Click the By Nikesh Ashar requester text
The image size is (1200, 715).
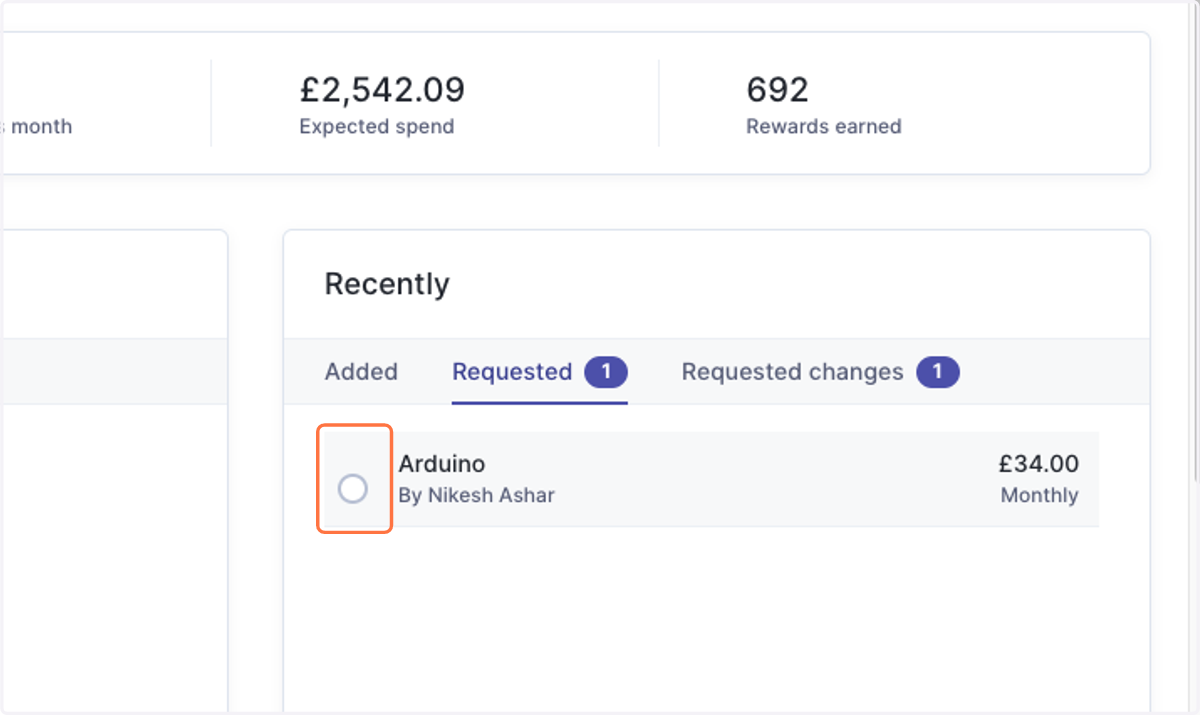pos(477,495)
